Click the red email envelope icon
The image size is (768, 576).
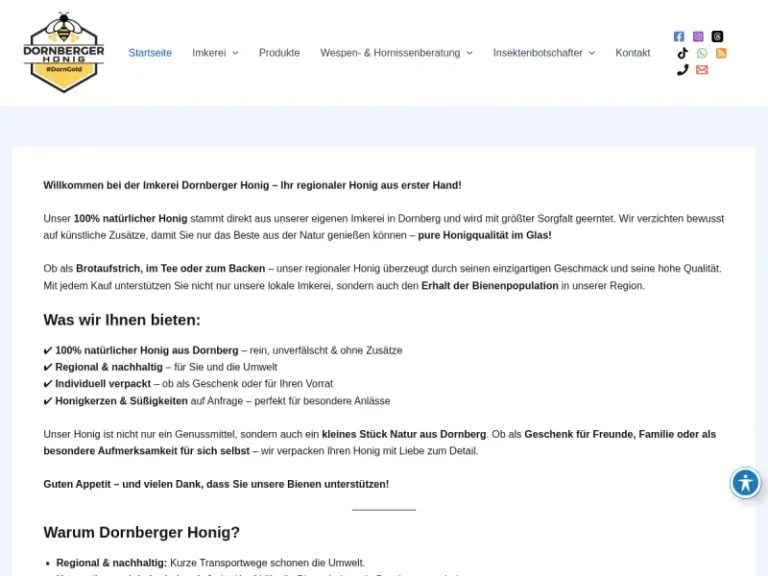tap(702, 70)
